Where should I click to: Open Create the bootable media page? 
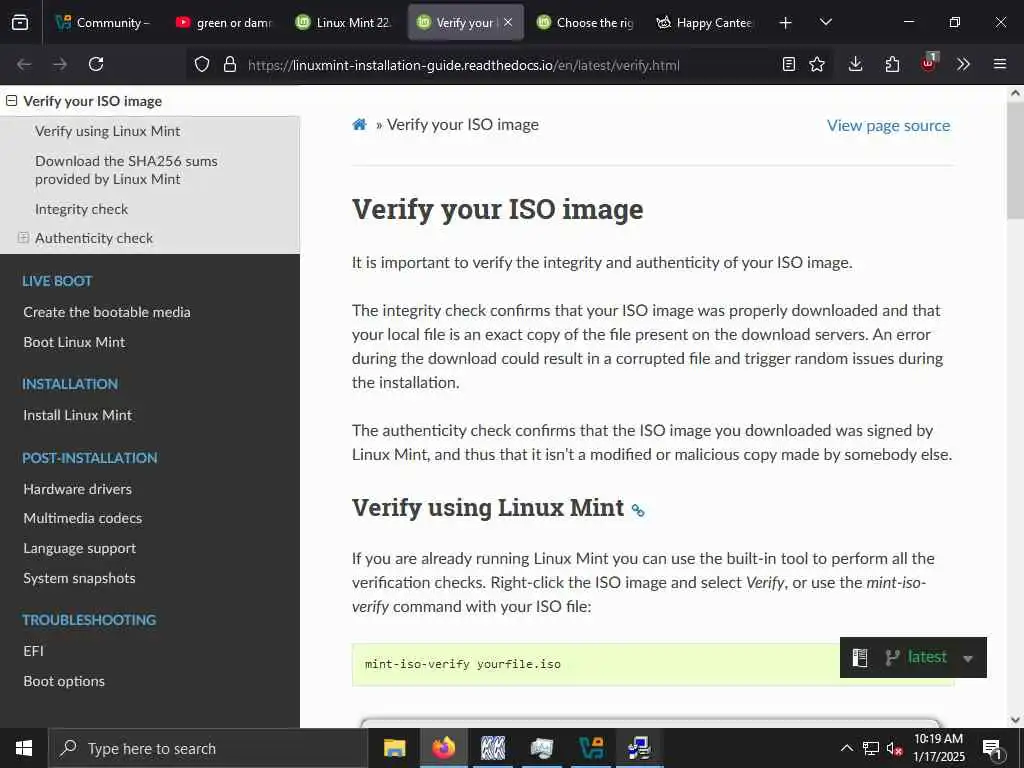[x=107, y=312]
